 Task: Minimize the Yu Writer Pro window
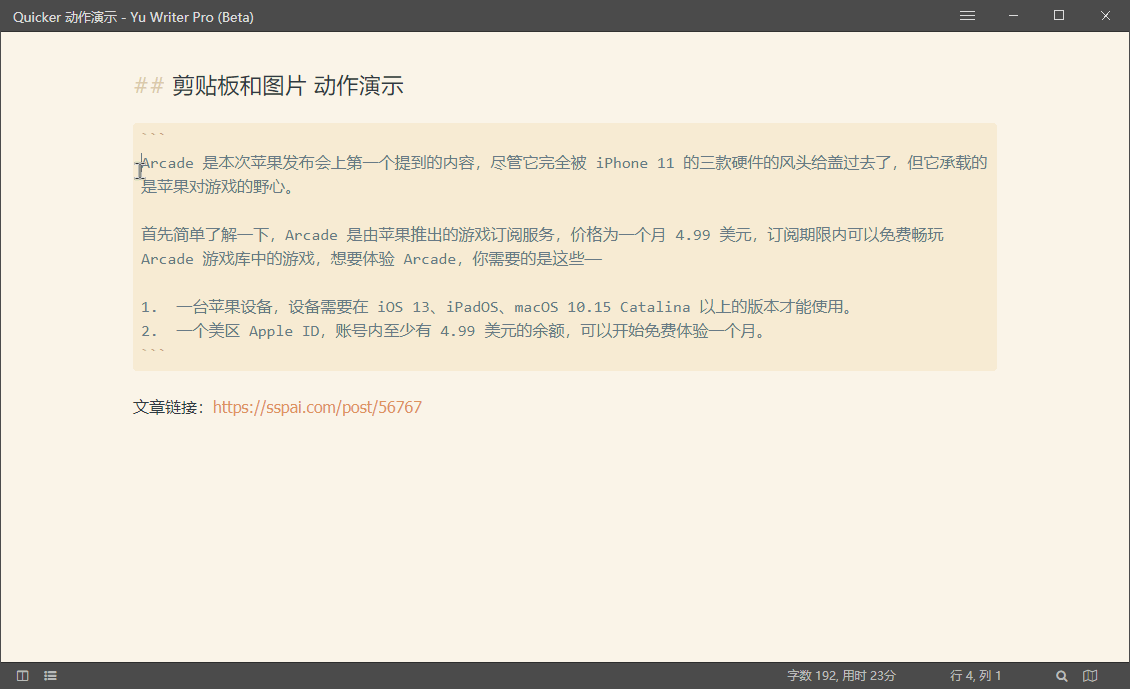tap(1013, 15)
